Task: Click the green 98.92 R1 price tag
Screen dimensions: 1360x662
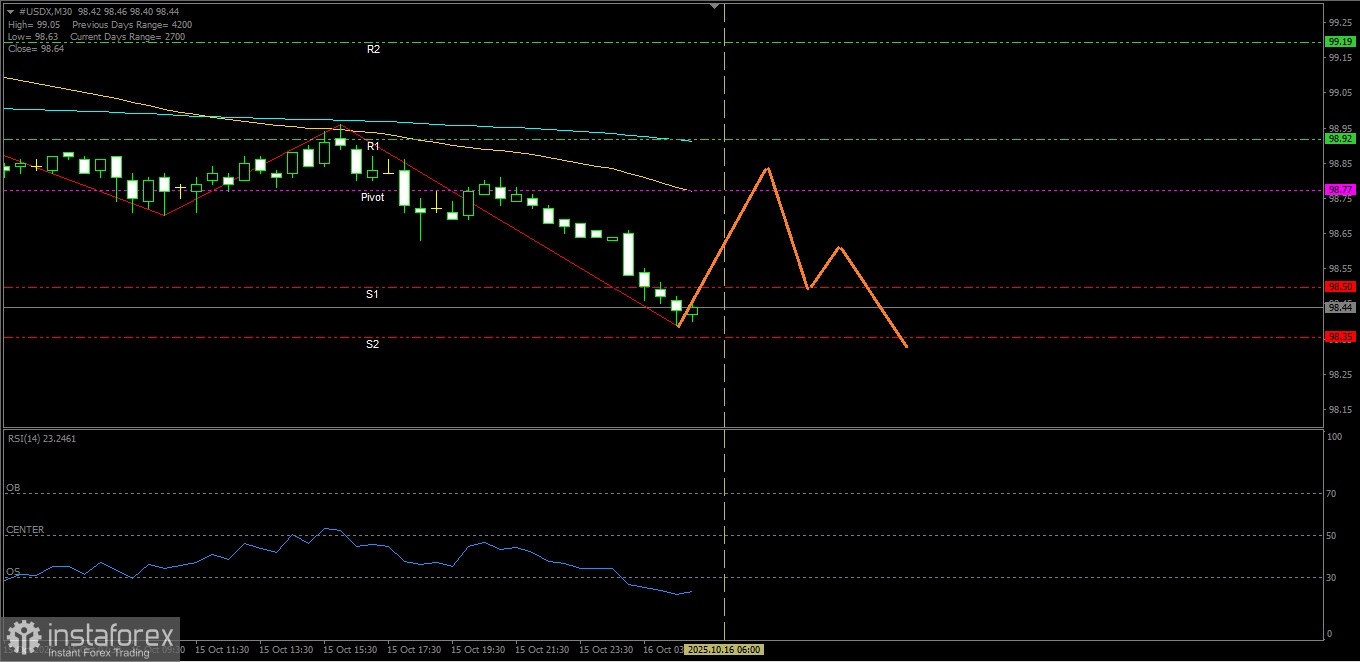Action: pyautogui.click(x=1339, y=139)
